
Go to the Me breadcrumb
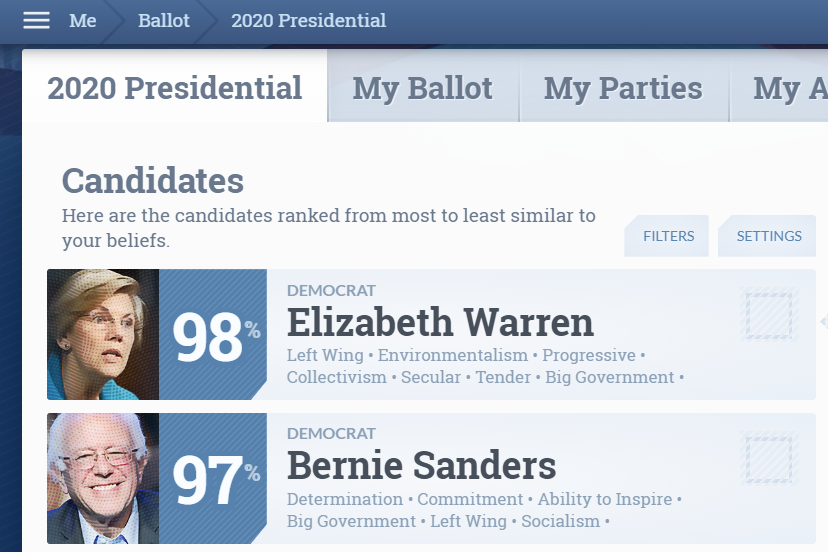82,21
